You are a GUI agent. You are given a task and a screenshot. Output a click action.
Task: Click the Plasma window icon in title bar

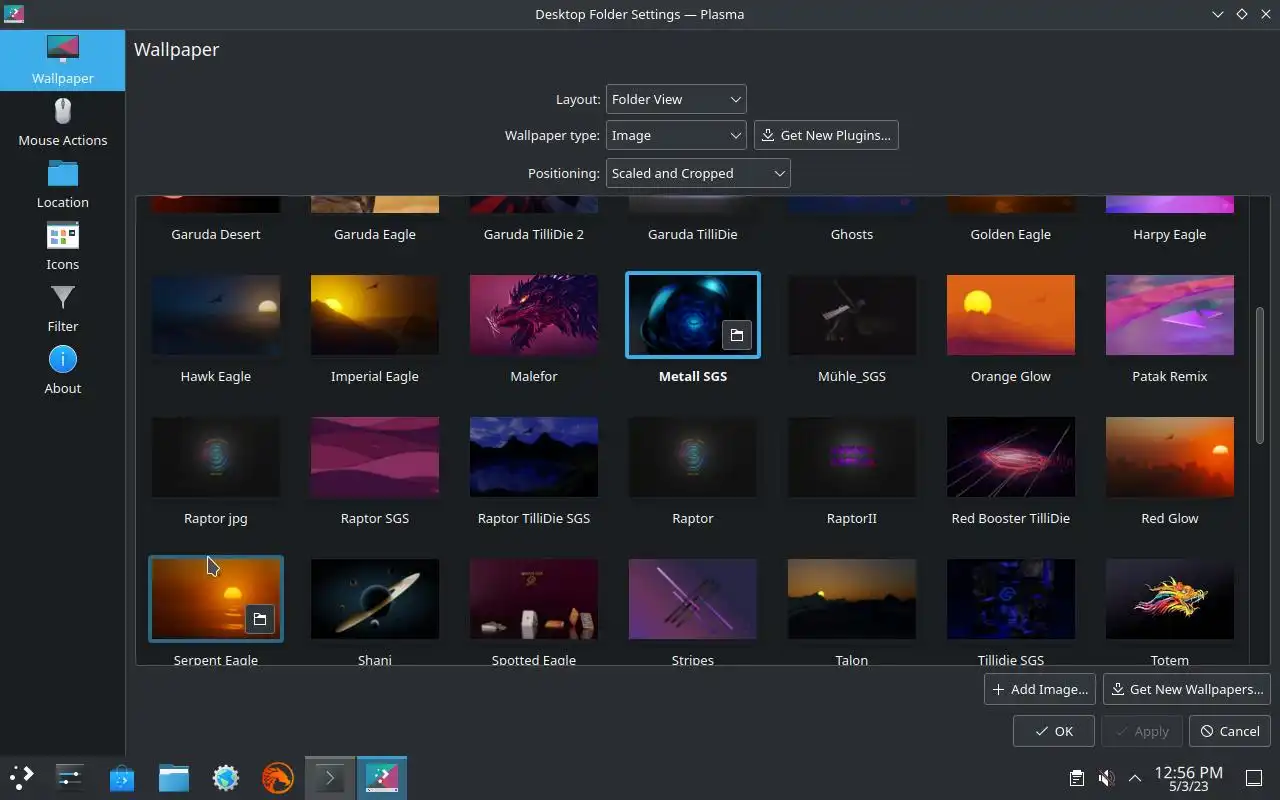click(15, 14)
